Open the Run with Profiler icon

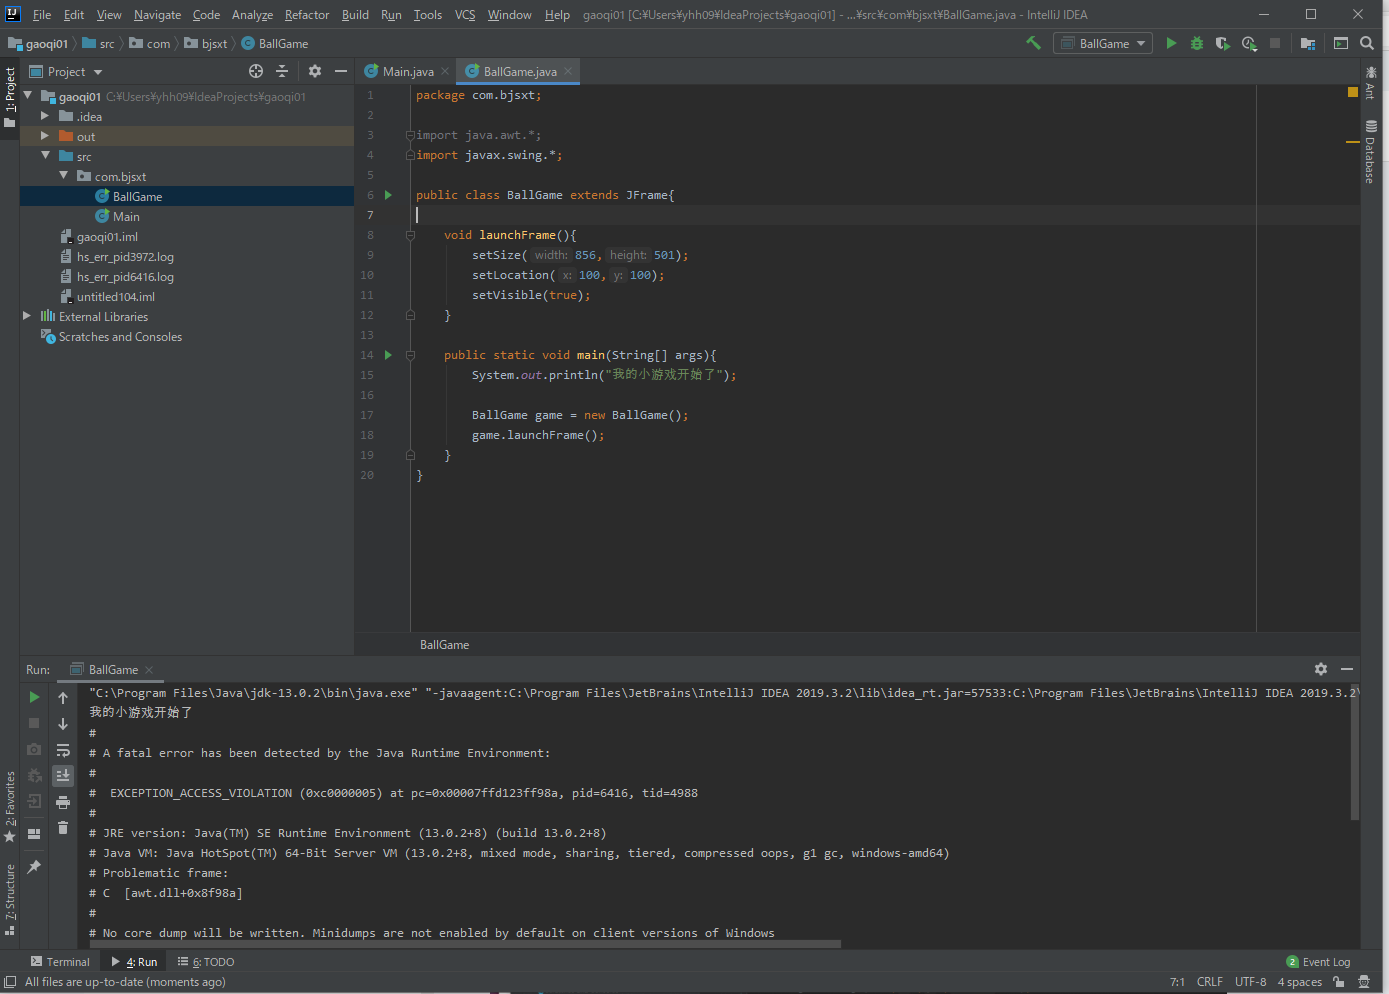coord(1249,43)
